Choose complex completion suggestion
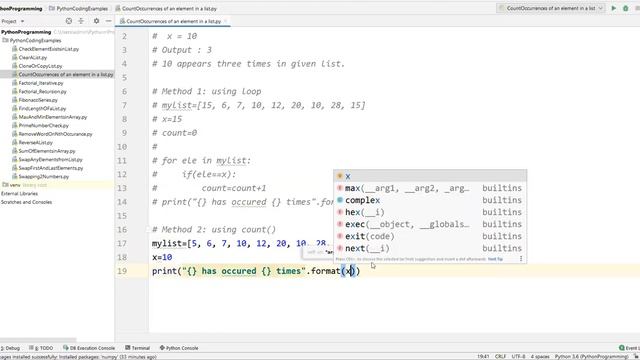 coord(430,200)
